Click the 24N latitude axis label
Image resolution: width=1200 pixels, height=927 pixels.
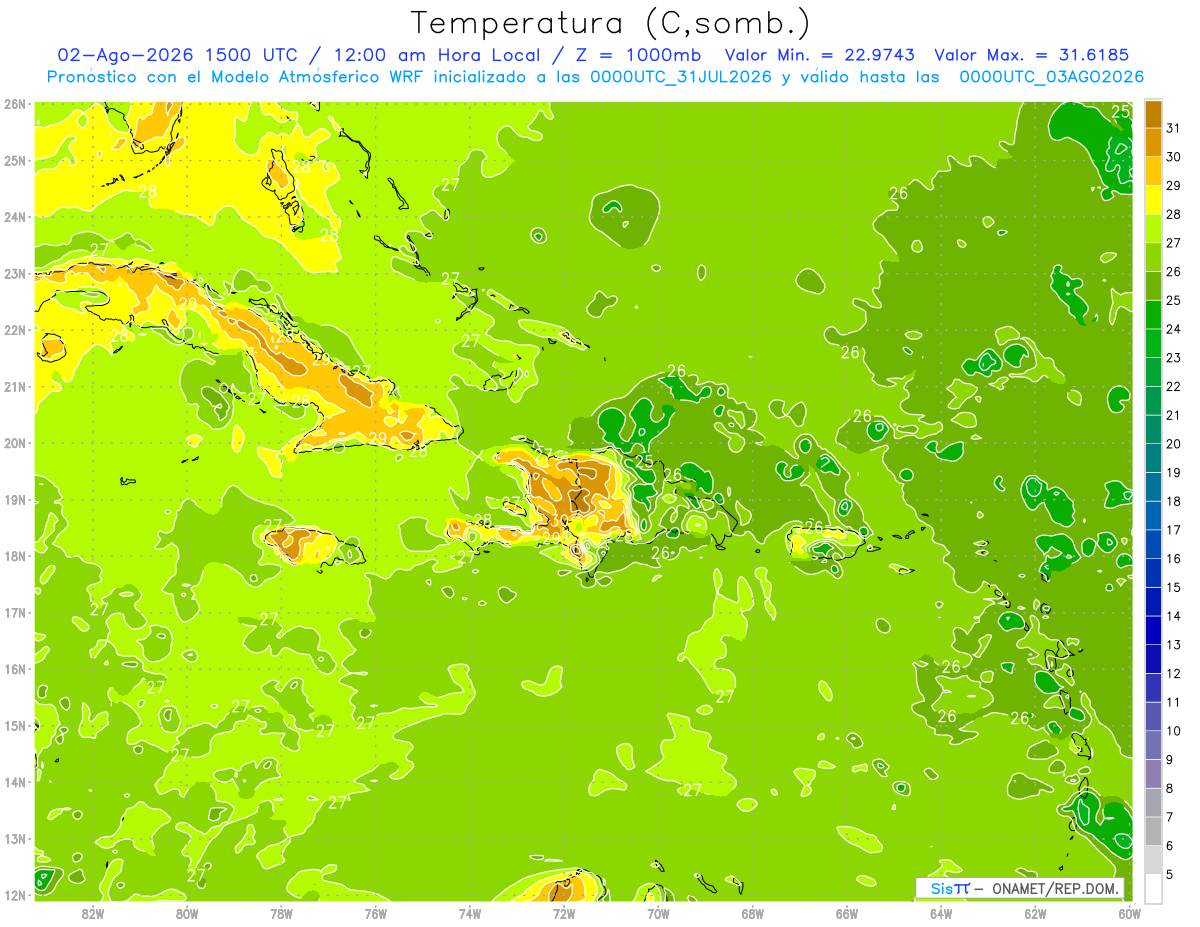click(15, 217)
